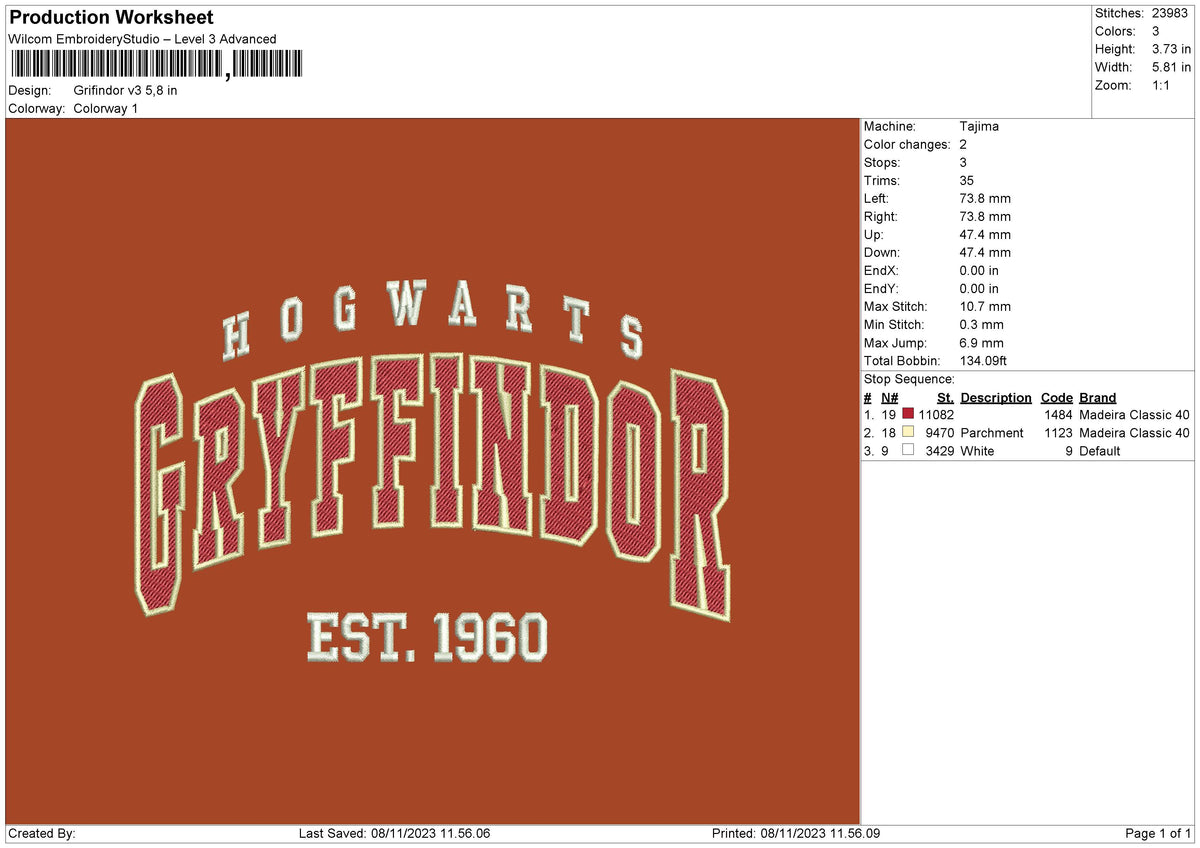This screenshot has width=1200, height=848.
Task: Click the Machine value Tajima
Action: (979, 126)
